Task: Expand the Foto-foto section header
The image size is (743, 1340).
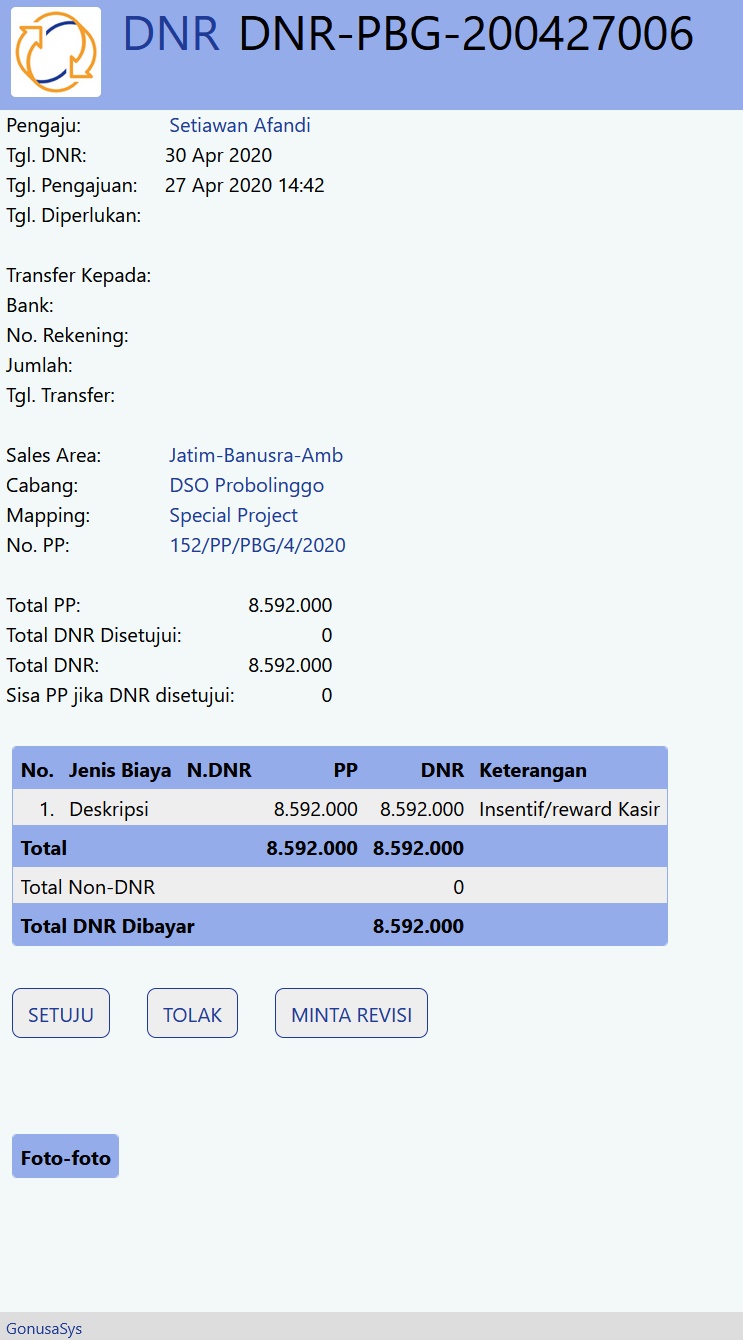Action: [x=66, y=1158]
